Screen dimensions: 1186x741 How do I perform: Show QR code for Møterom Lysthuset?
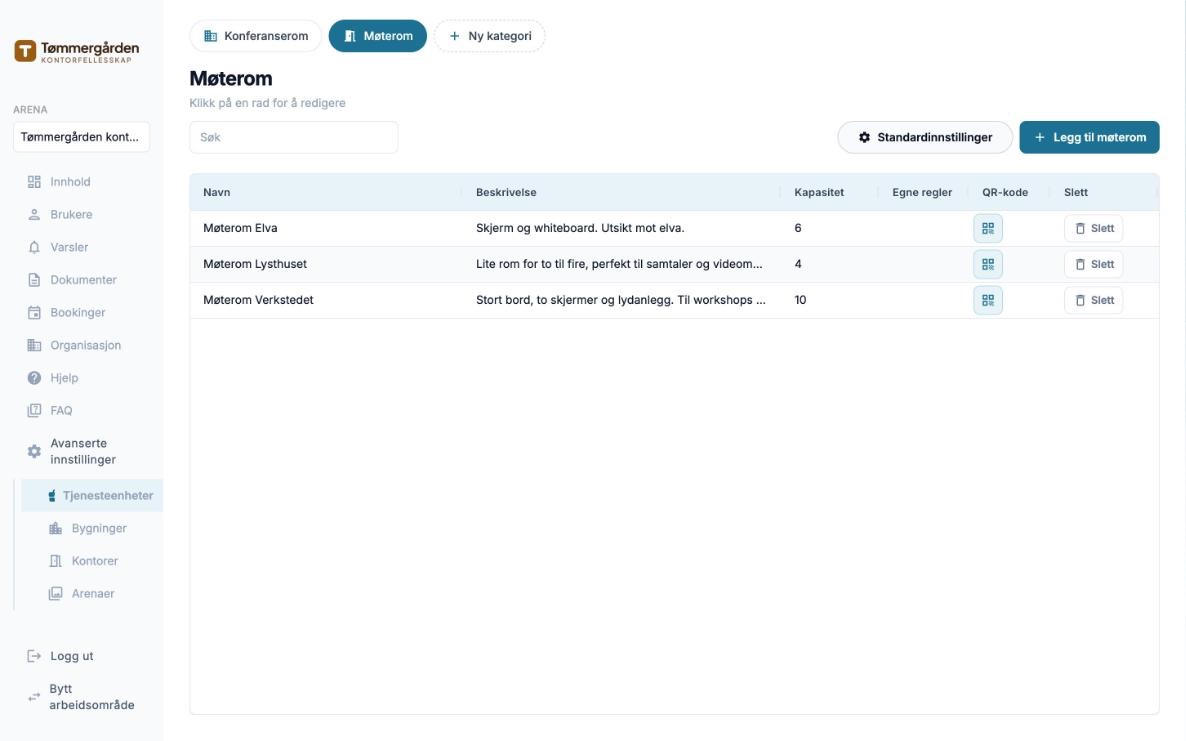point(987,265)
